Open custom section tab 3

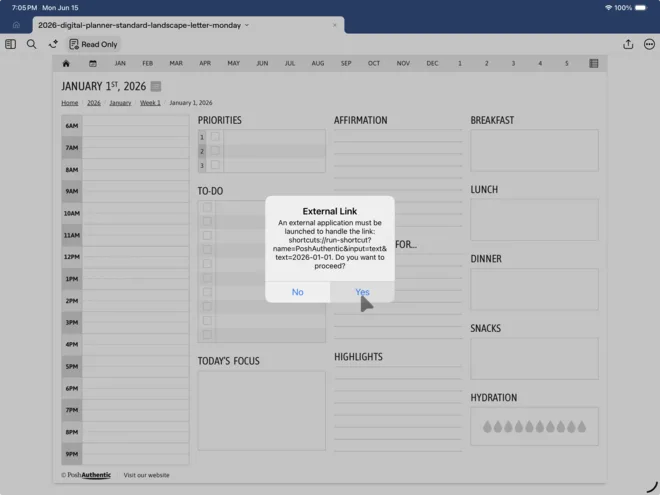point(513,64)
